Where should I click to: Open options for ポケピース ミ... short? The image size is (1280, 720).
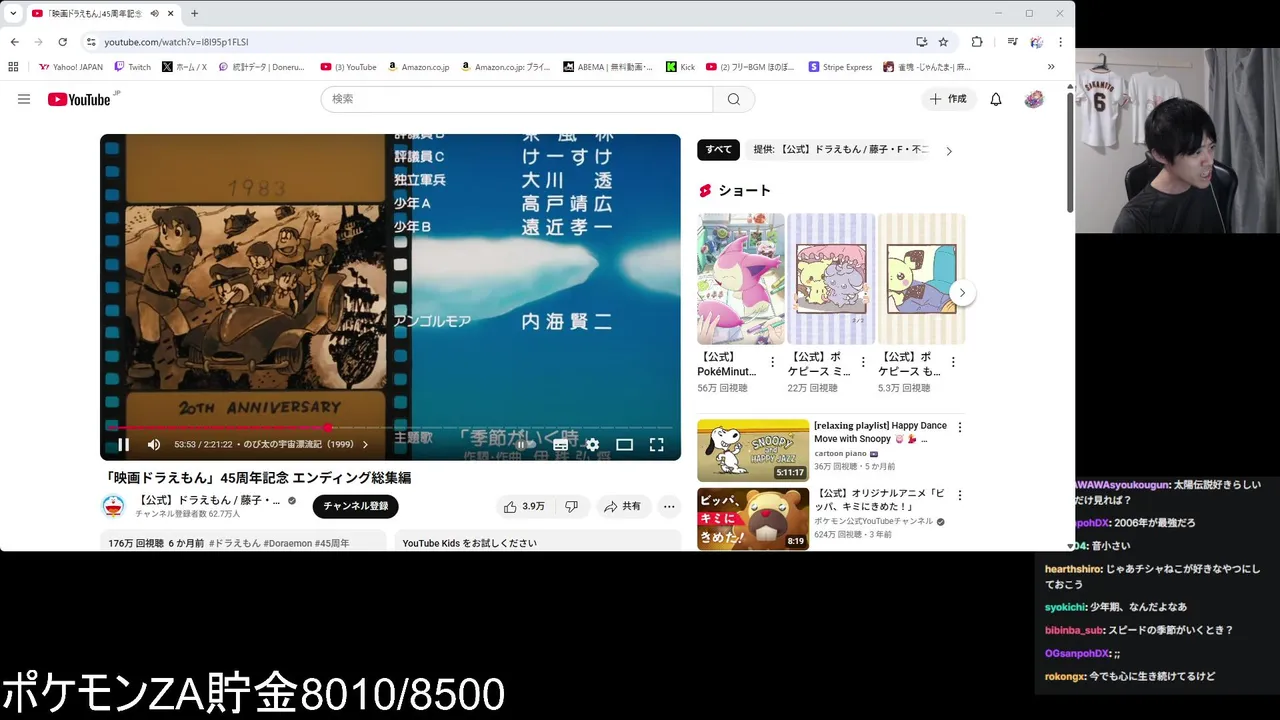coord(863,362)
